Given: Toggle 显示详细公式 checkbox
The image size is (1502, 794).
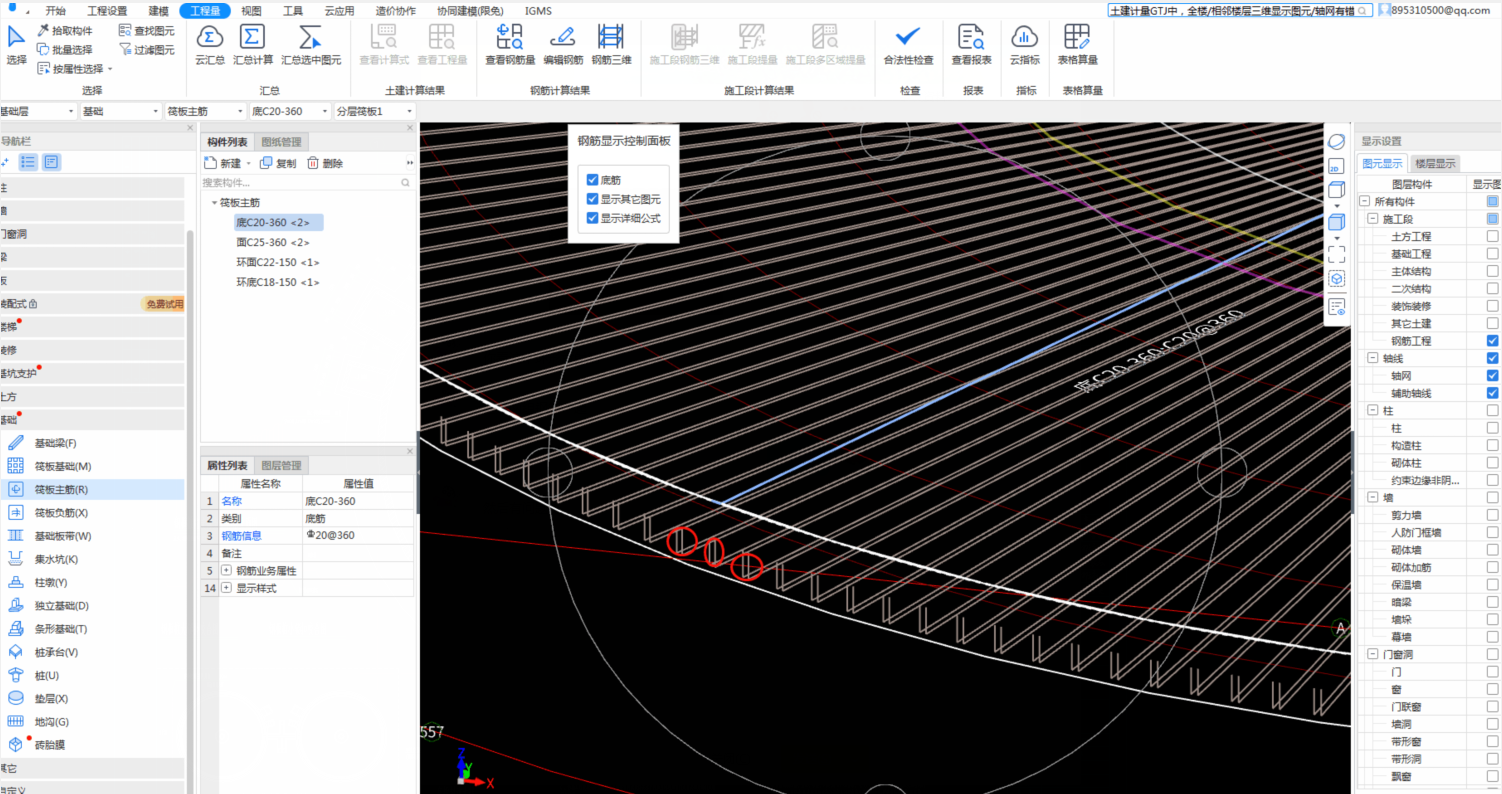Looking at the screenshot, I should point(592,217).
